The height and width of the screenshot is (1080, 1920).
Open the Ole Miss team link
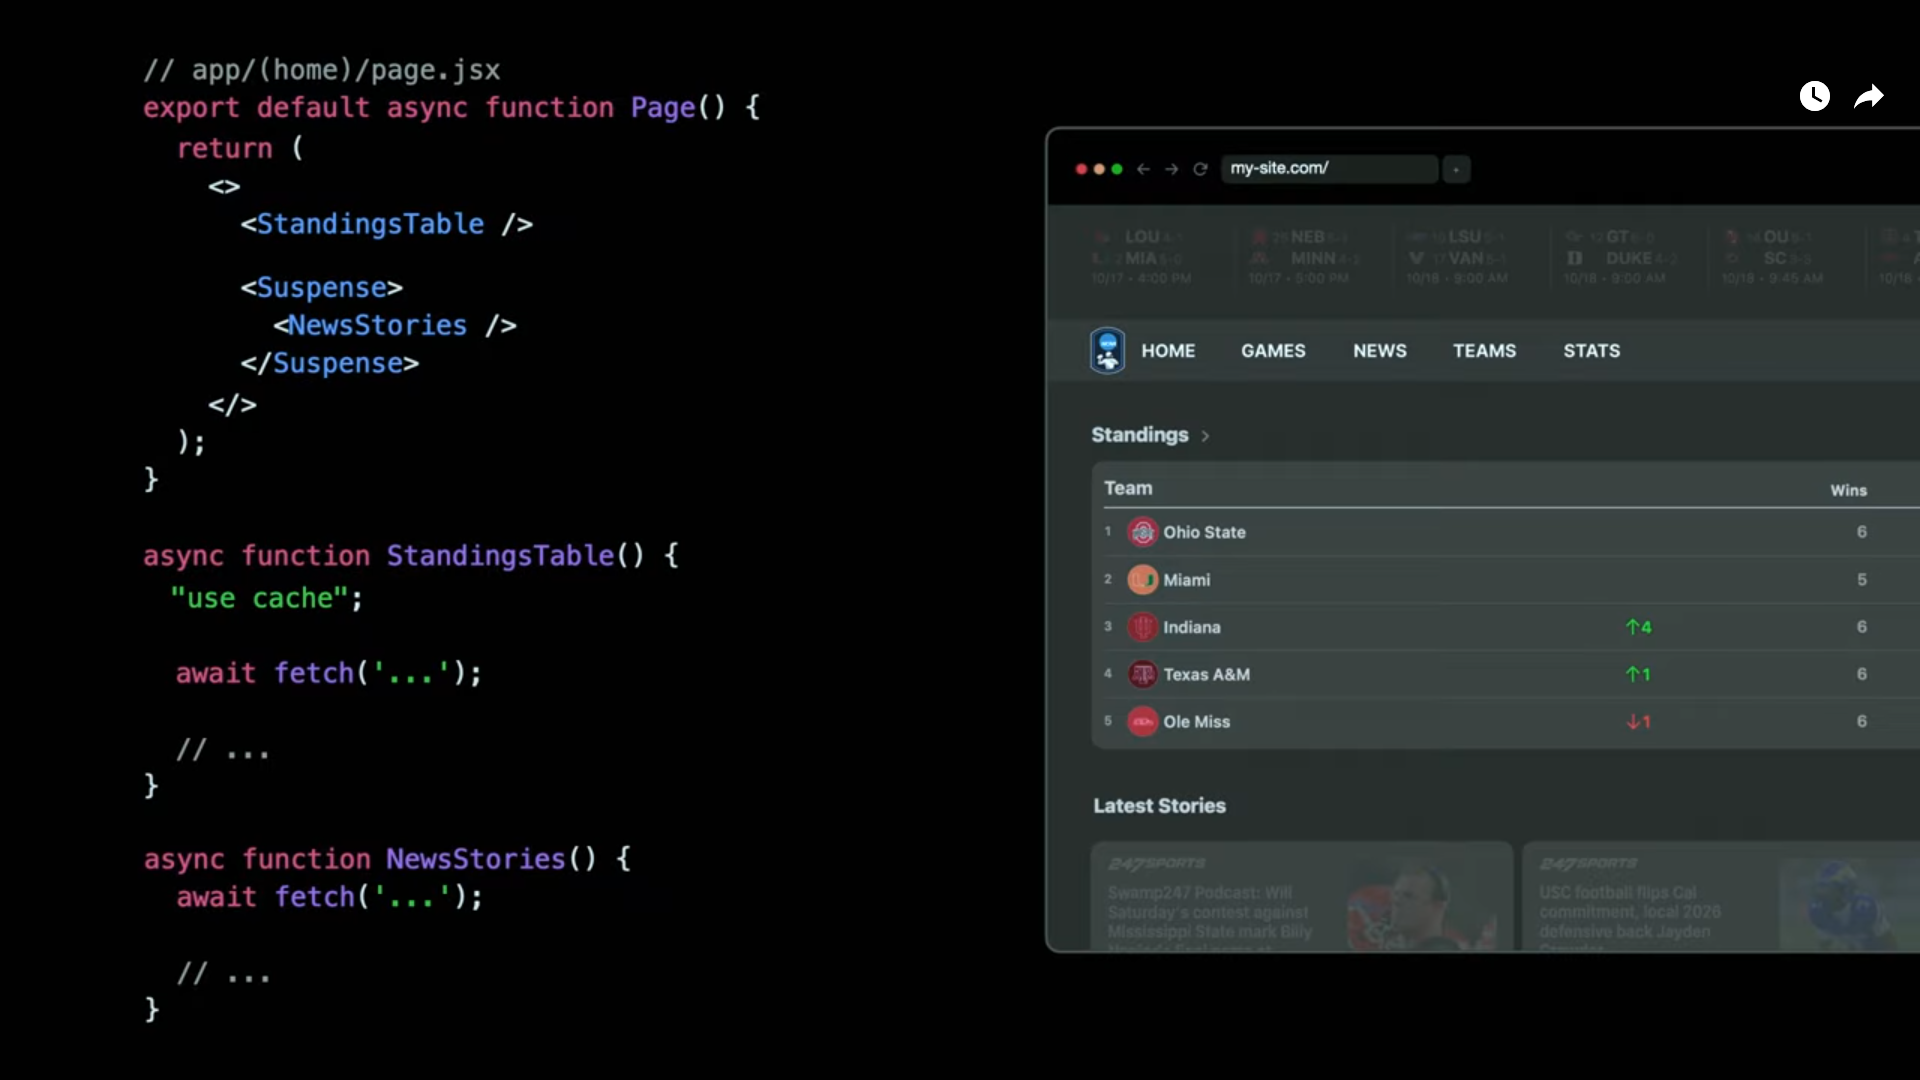point(1196,722)
